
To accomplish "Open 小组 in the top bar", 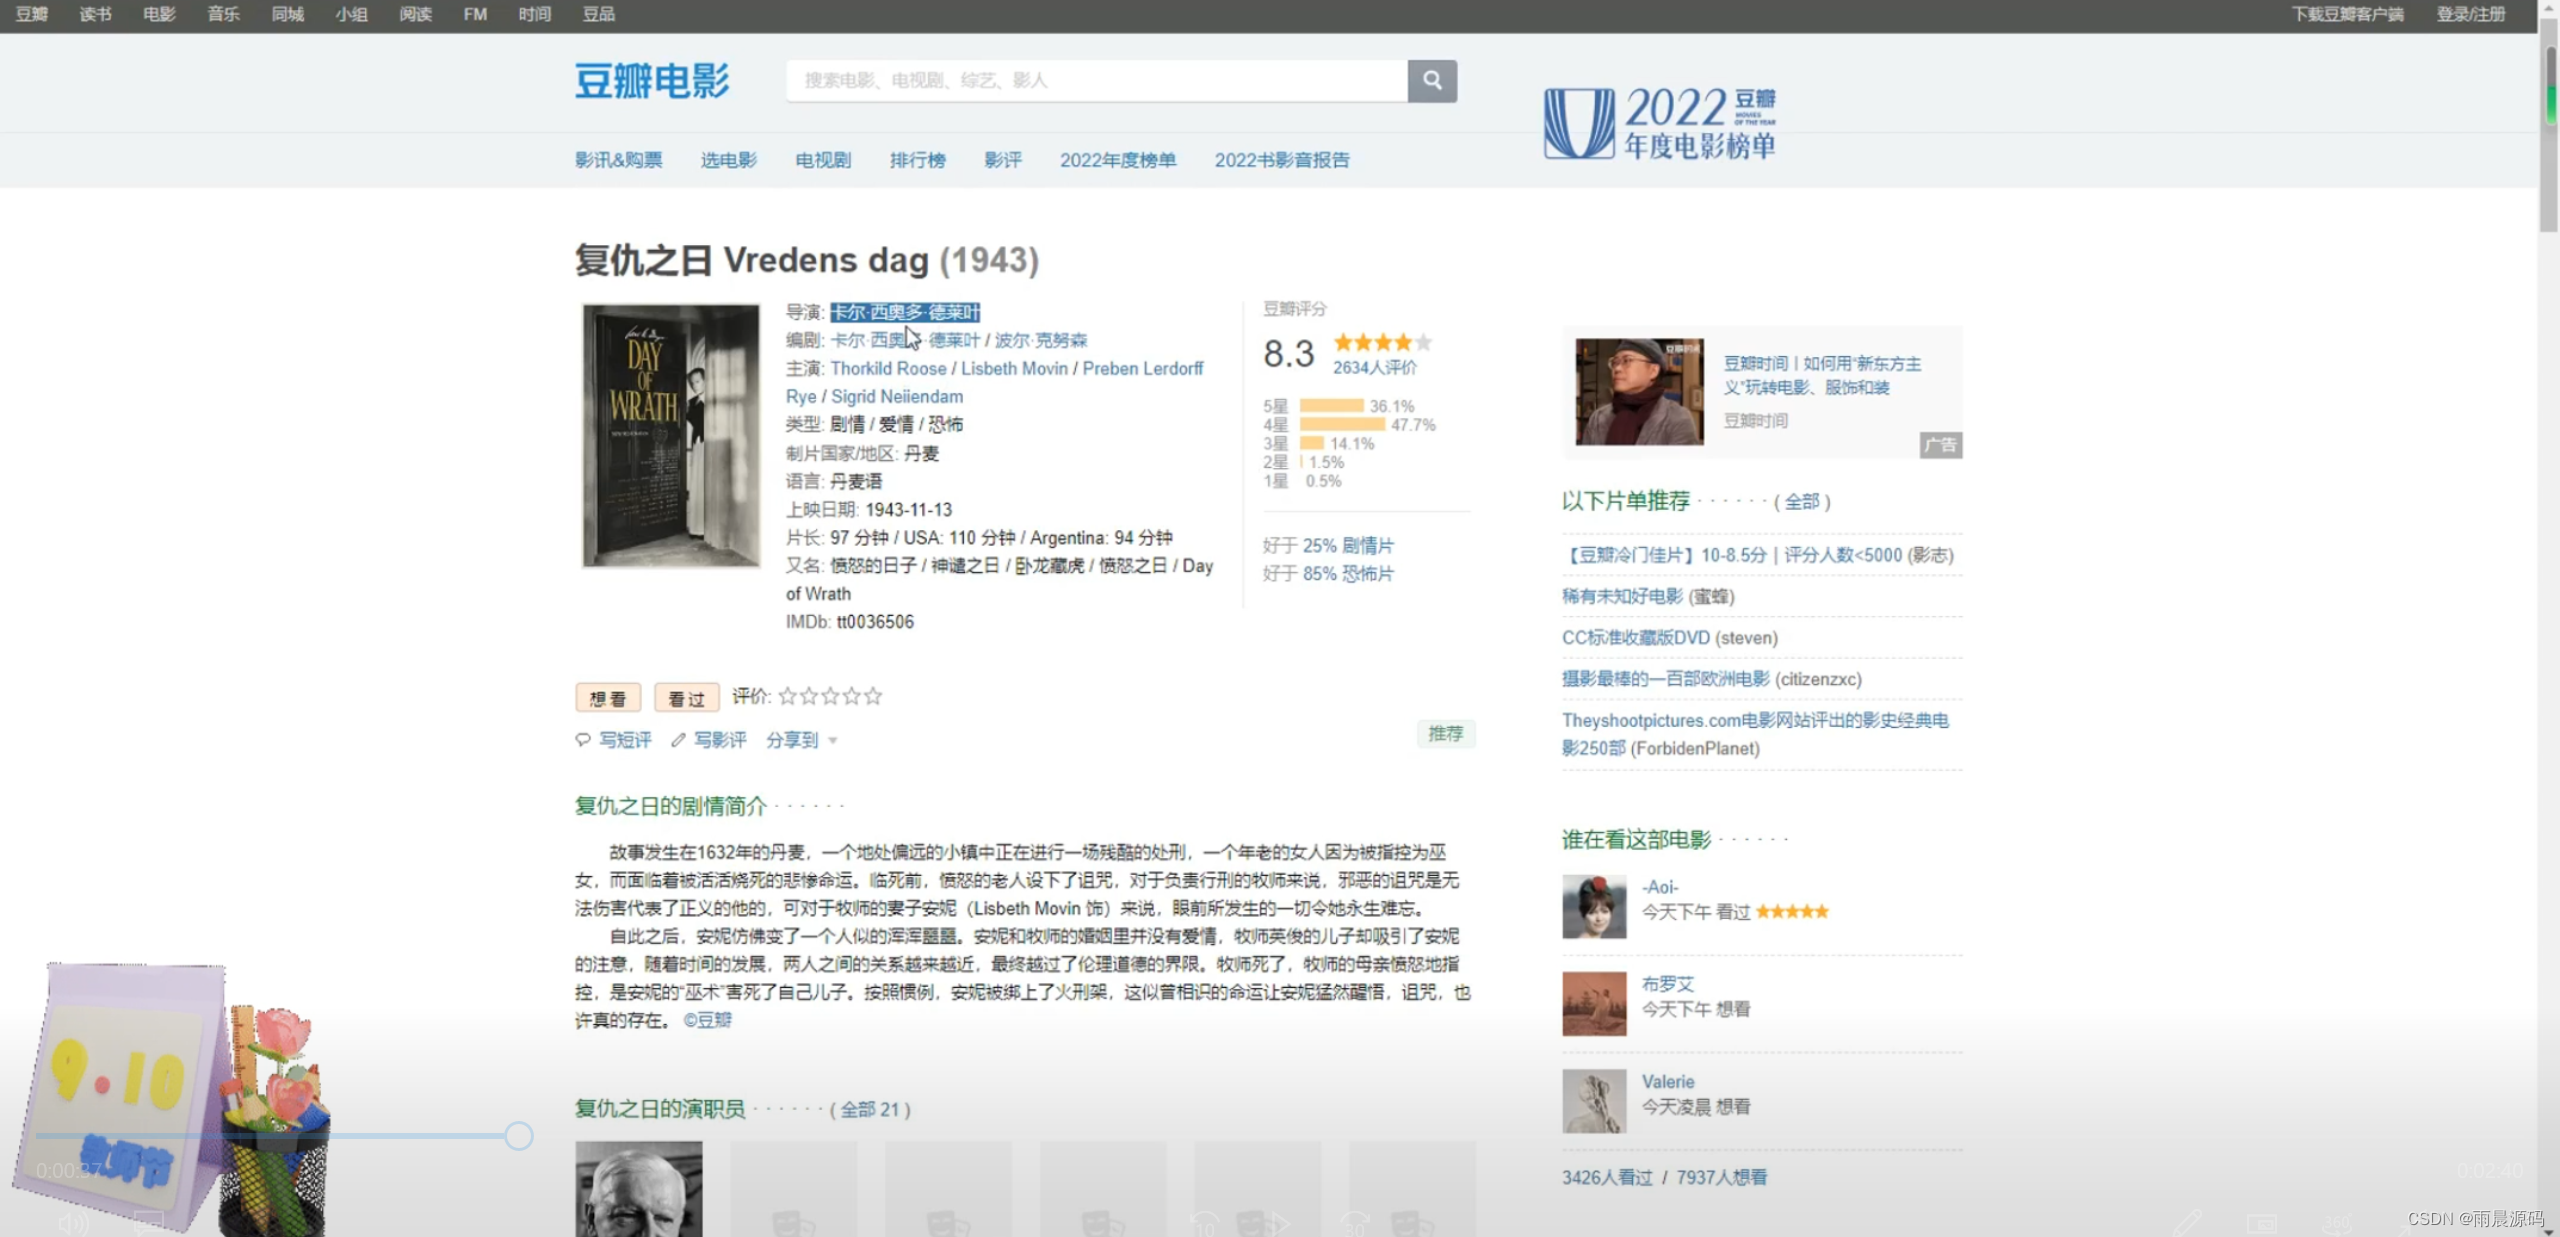I will click(351, 14).
